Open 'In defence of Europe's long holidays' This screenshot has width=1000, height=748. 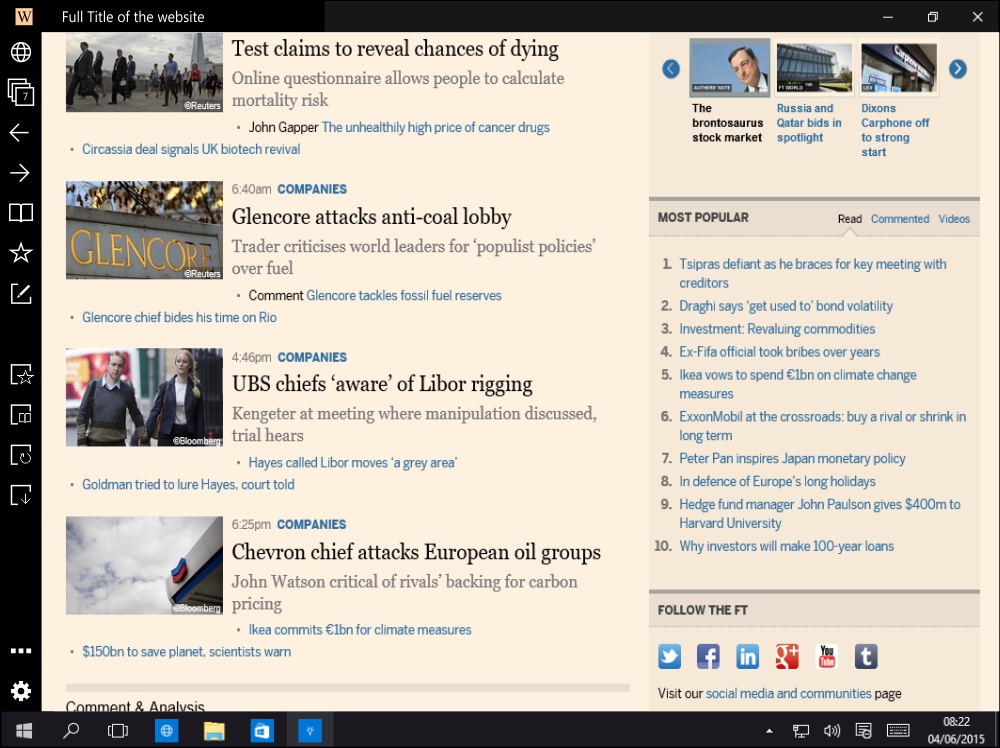tap(777, 481)
